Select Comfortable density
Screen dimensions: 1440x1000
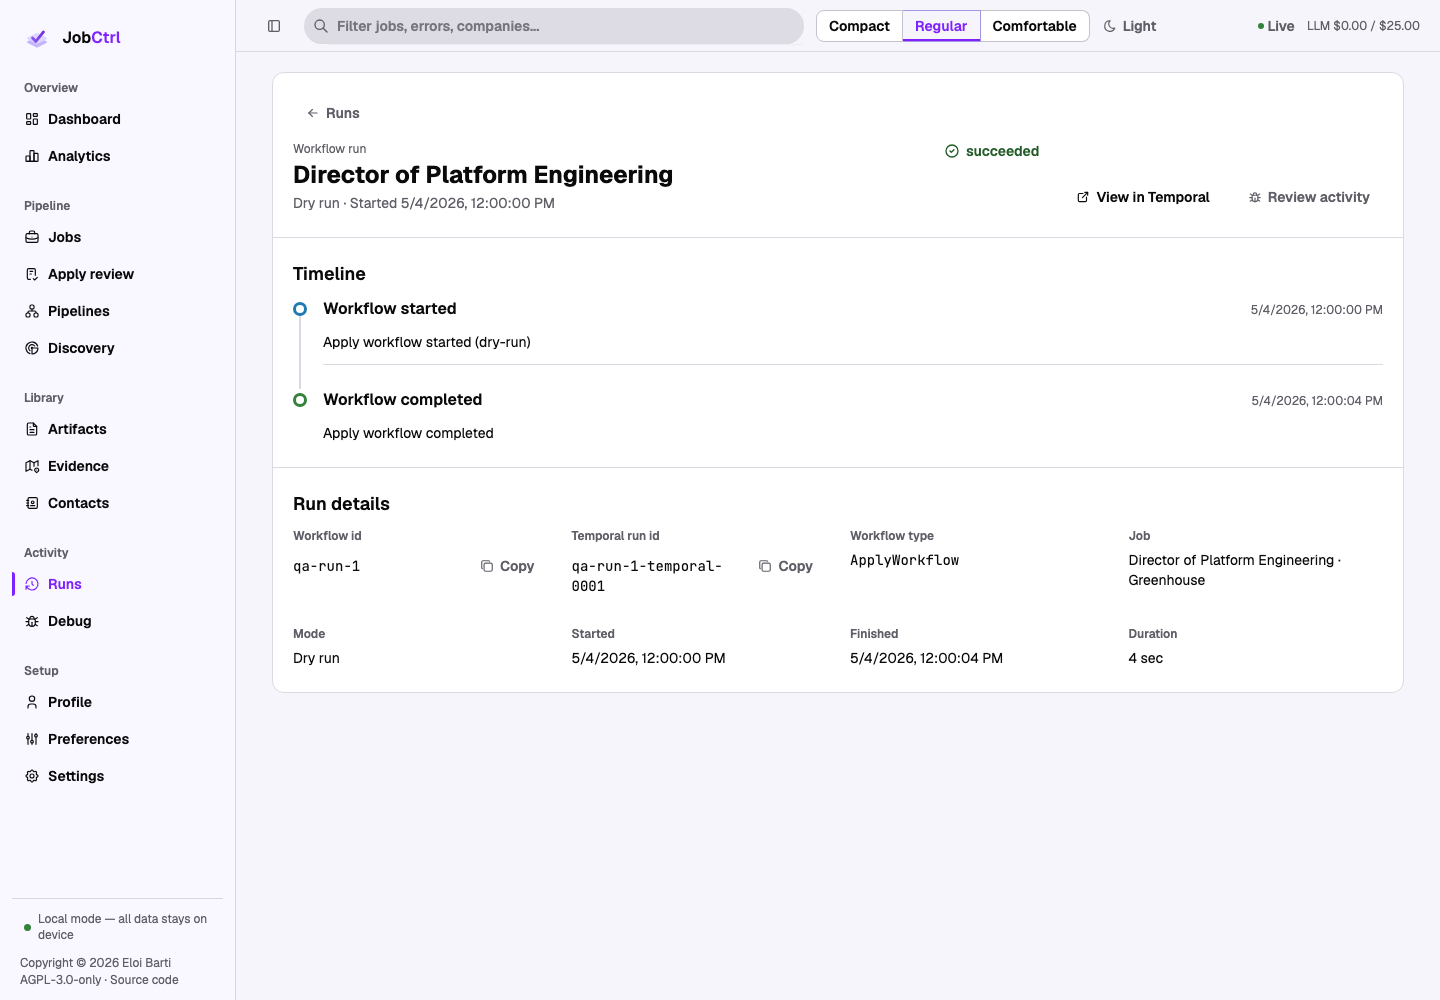coord(1034,26)
